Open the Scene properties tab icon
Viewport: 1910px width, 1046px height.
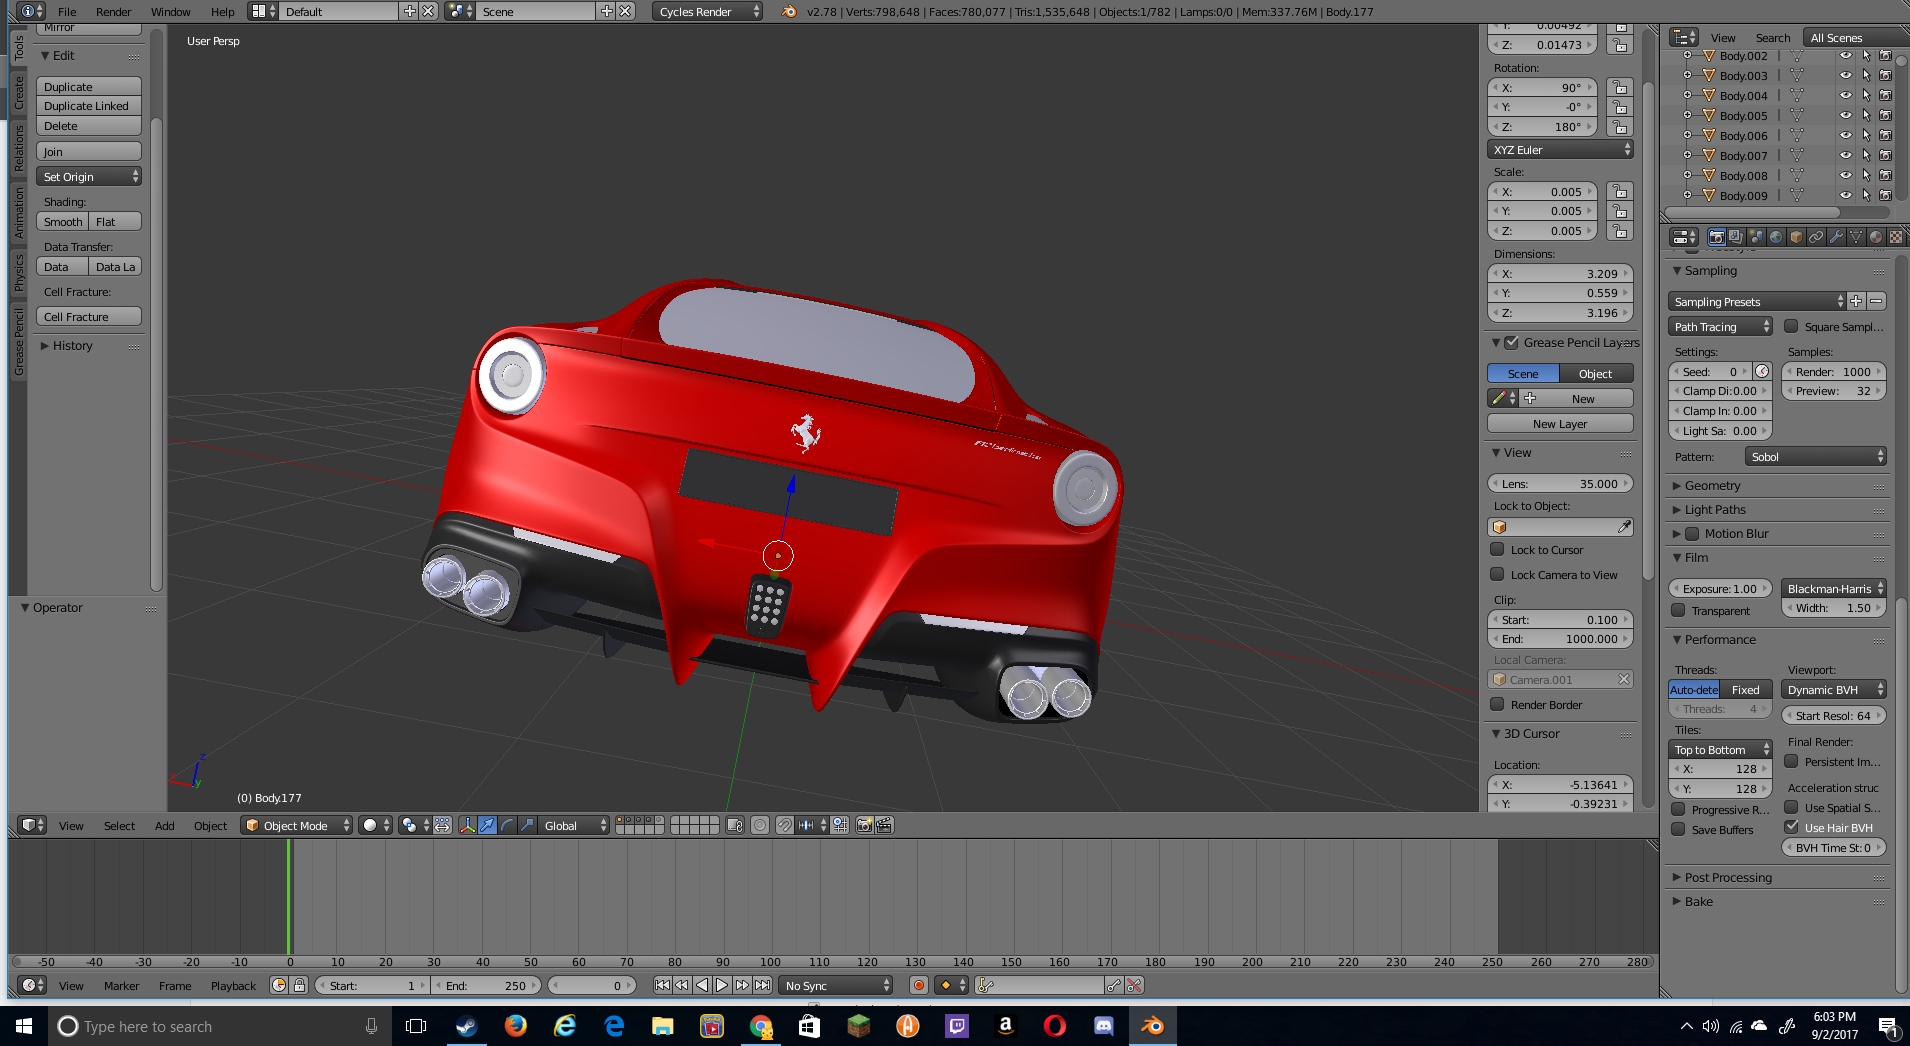click(x=1756, y=237)
